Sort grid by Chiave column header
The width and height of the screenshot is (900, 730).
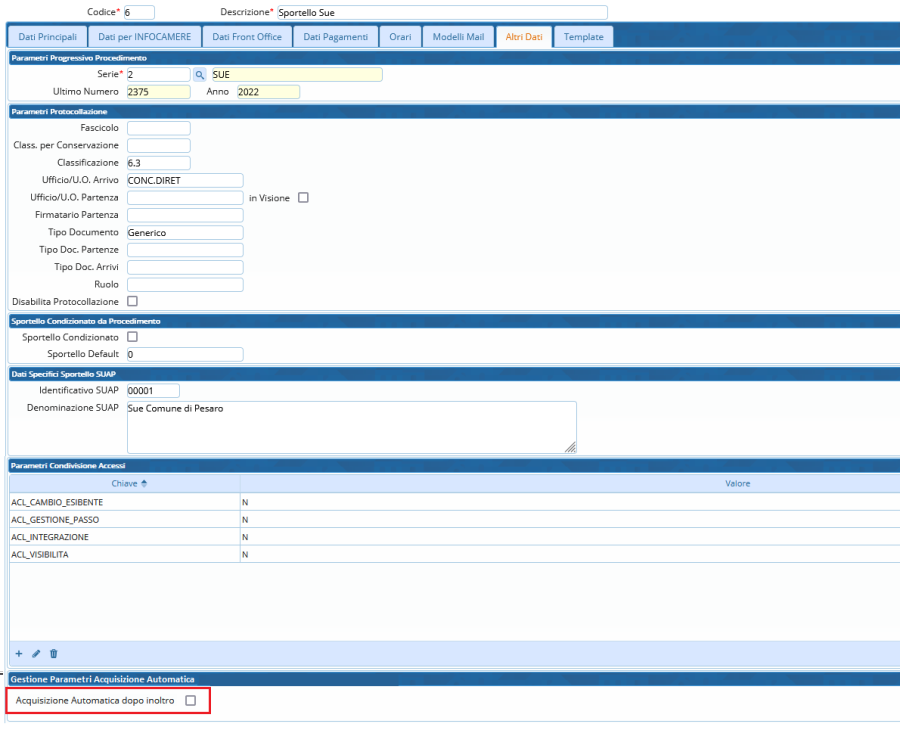pyautogui.click(x=123, y=484)
